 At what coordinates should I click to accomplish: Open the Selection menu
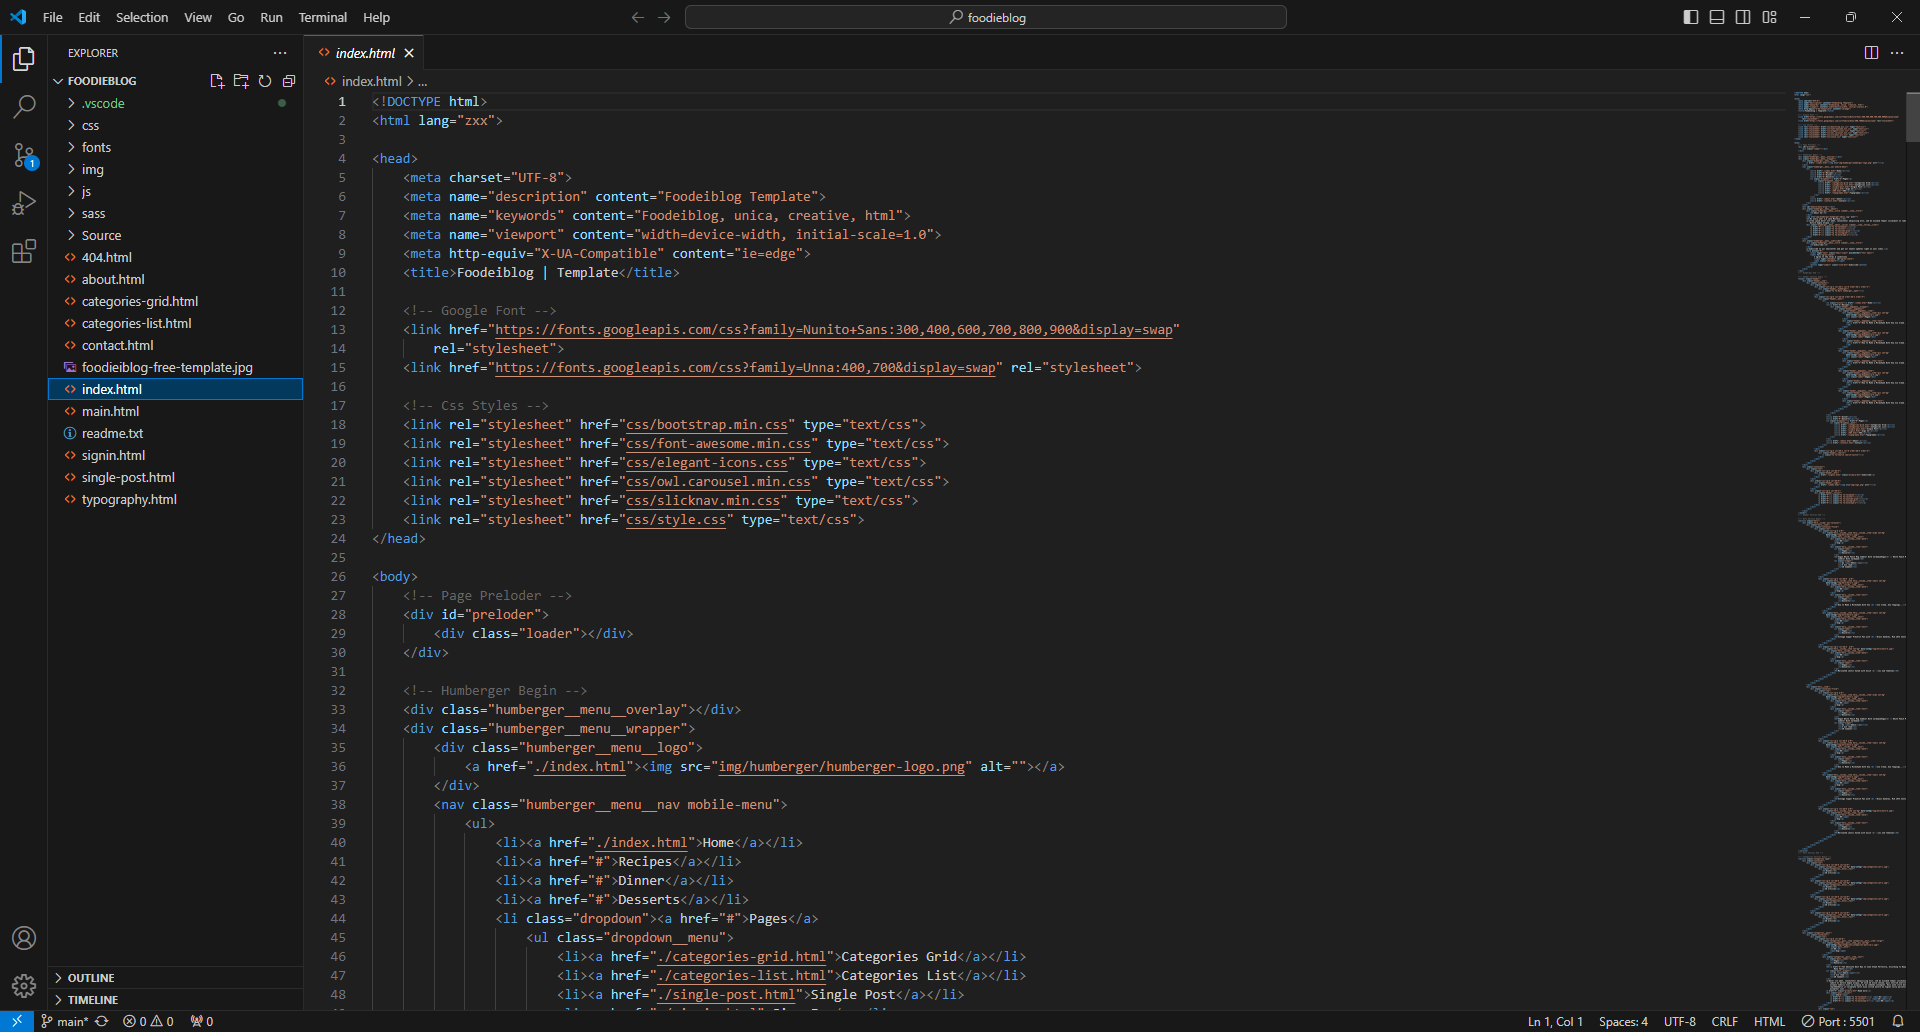[142, 17]
